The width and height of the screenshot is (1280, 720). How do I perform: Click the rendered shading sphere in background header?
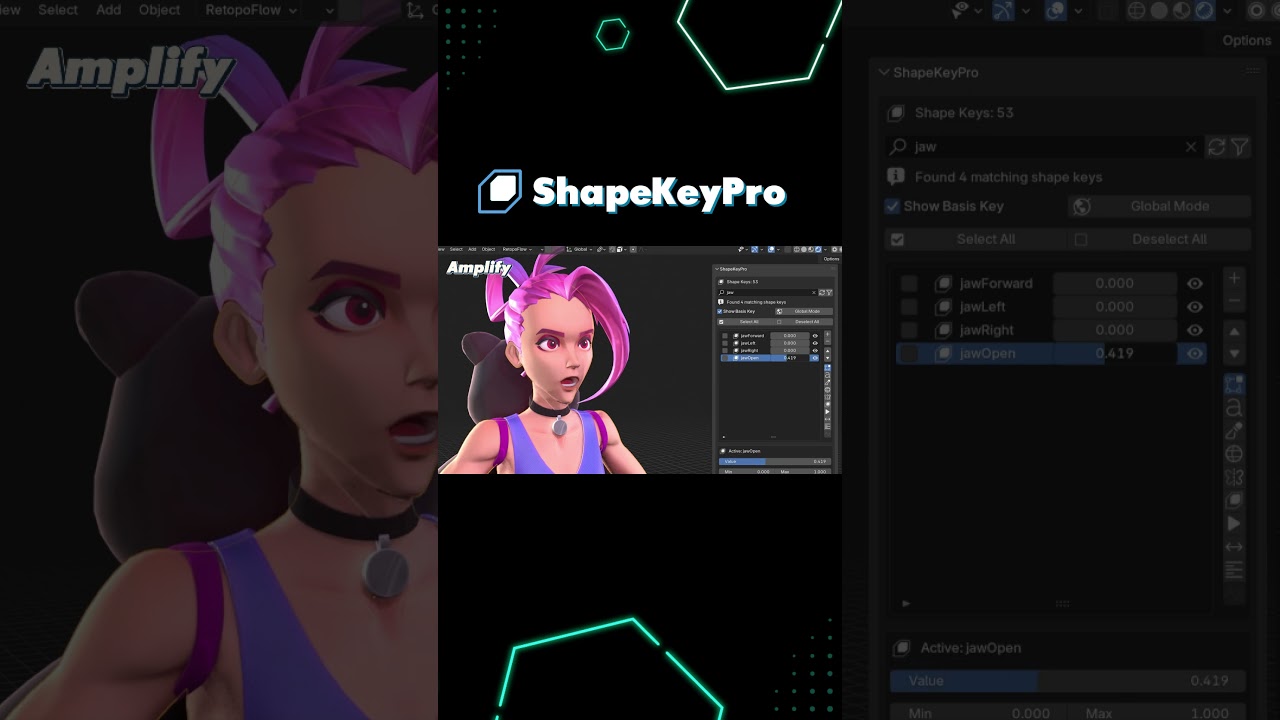coord(1205,11)
